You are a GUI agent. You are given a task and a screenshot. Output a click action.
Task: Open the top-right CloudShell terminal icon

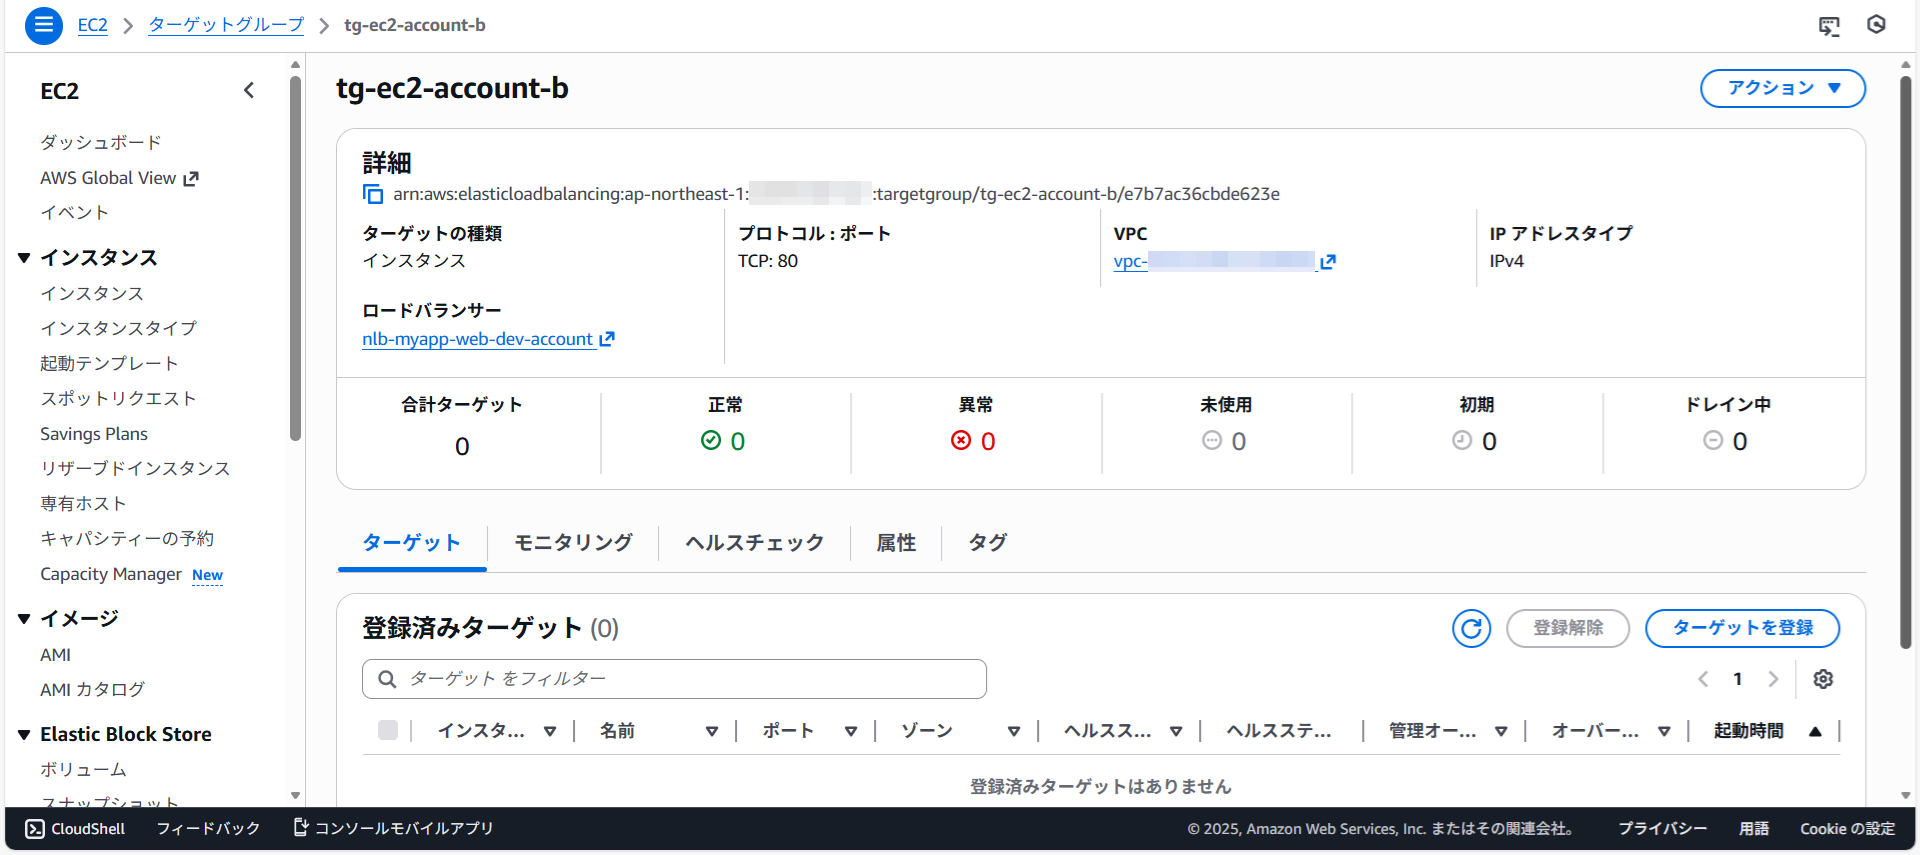1829,26
